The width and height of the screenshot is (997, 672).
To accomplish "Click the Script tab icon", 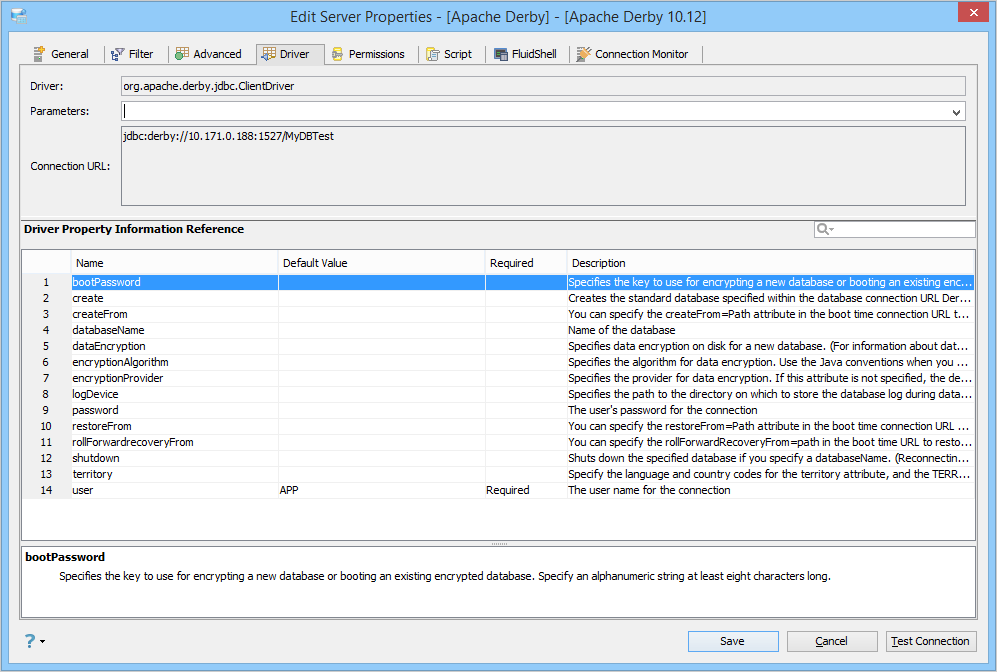I will [432, 54].
